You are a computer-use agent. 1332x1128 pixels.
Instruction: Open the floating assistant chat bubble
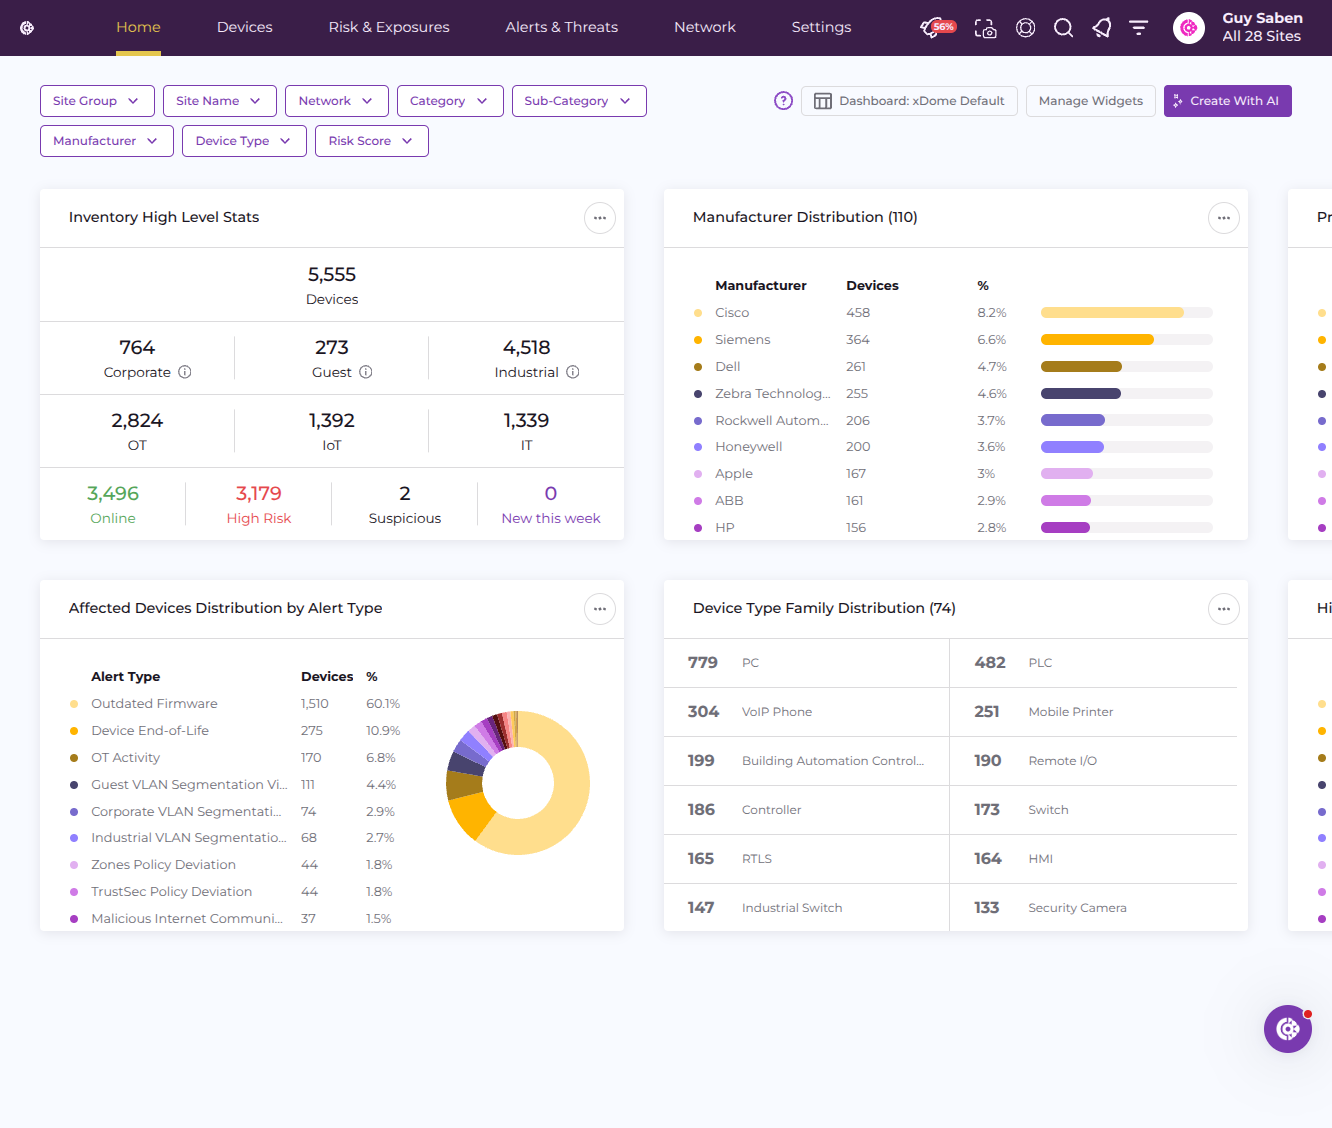tap(1288, 1029)
